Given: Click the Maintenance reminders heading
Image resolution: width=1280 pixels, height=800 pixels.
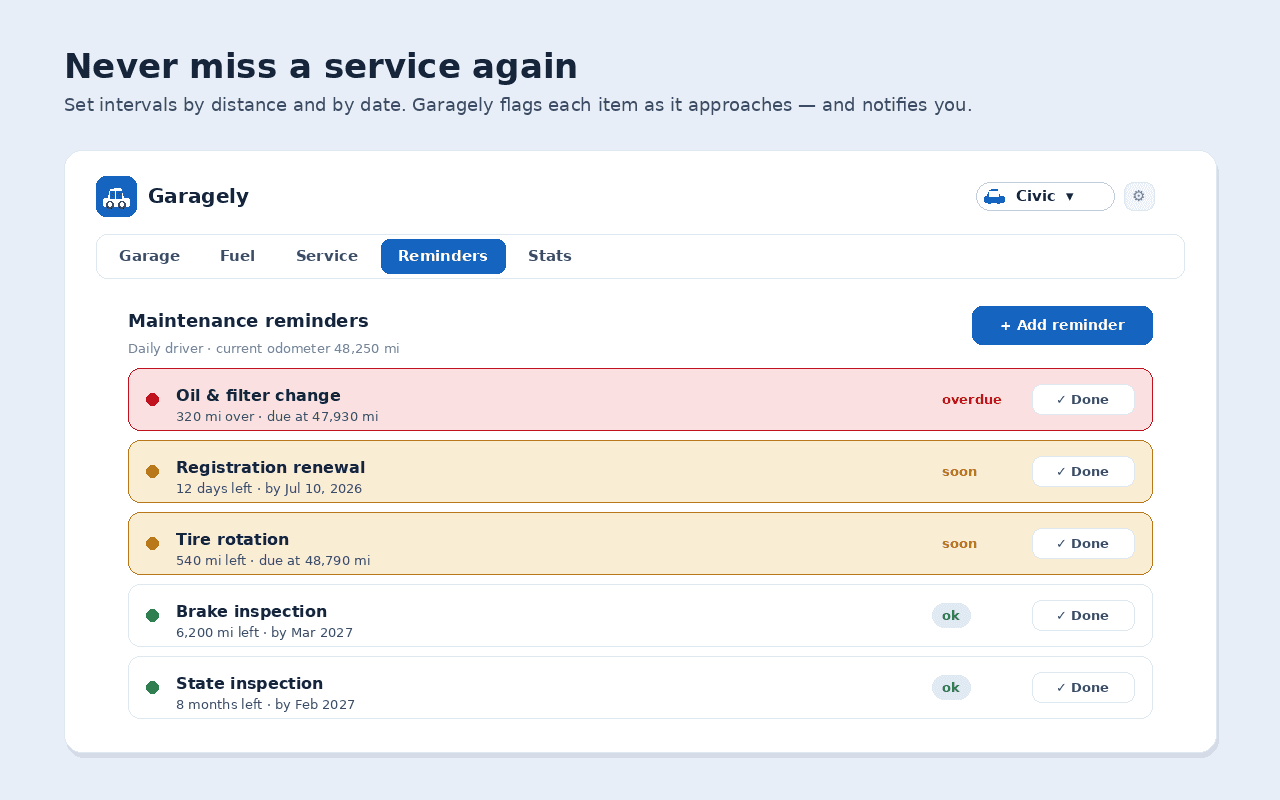Looking at the screenshot, I should click(x=248, y=321).
